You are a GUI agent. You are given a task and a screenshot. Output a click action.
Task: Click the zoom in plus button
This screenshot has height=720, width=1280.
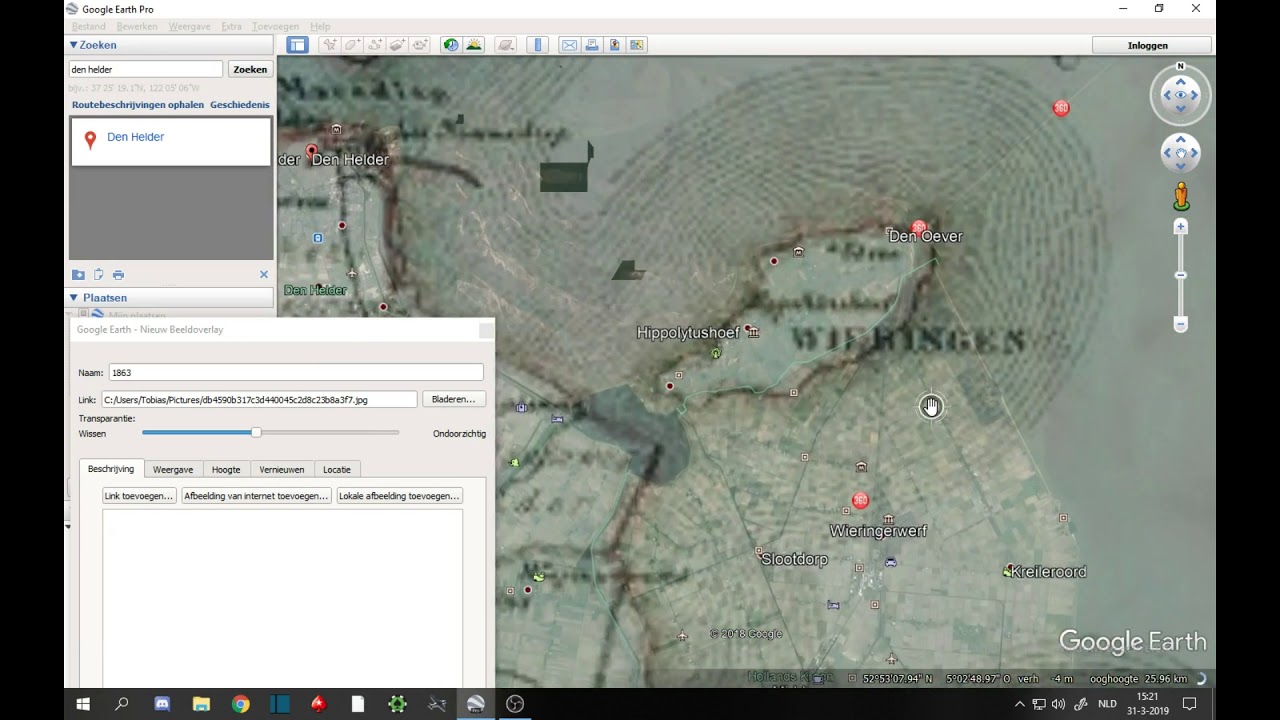click(x=1181, y=227)
